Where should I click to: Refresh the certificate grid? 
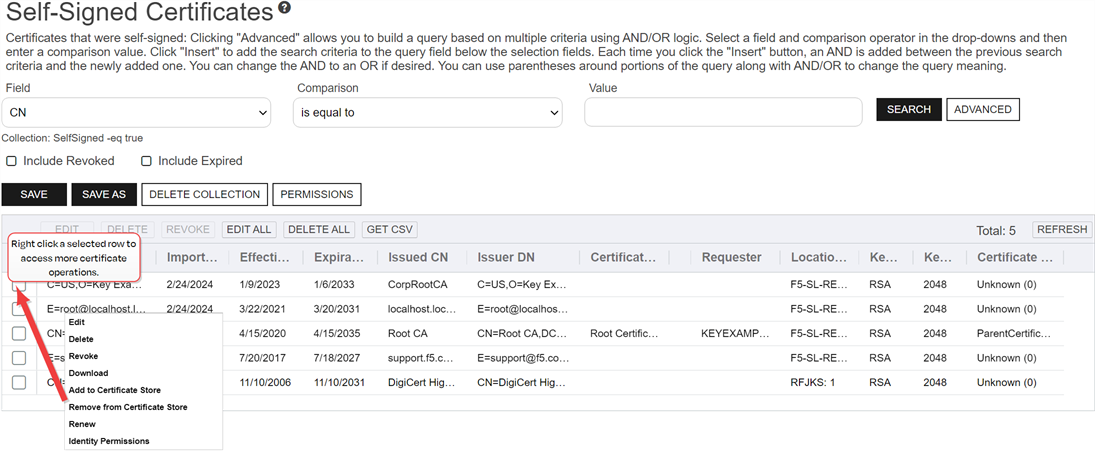1061,229
